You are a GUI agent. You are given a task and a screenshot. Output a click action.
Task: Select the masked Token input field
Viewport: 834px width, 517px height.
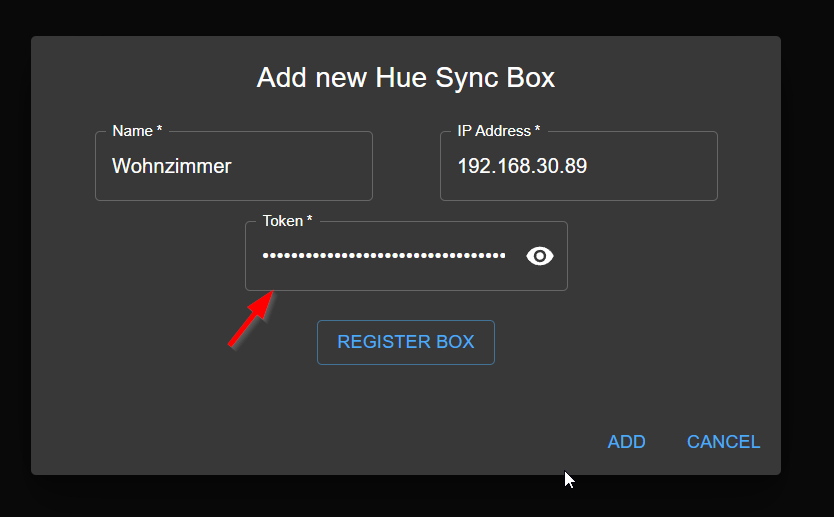coord(406,256)
